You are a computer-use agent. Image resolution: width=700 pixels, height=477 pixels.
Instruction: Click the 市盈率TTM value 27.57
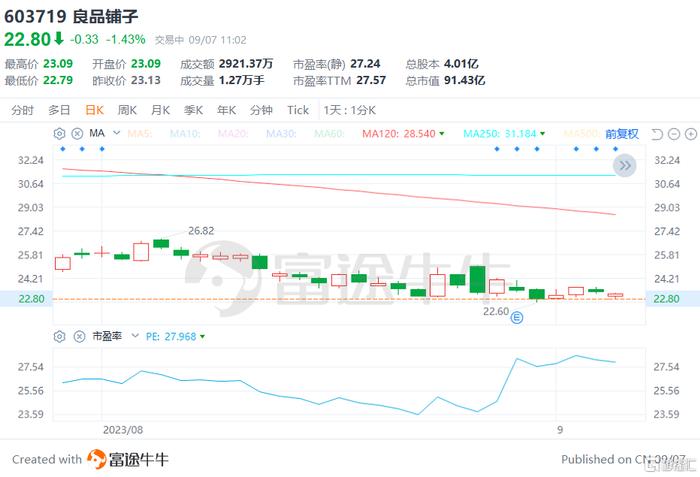click(371, 80)
